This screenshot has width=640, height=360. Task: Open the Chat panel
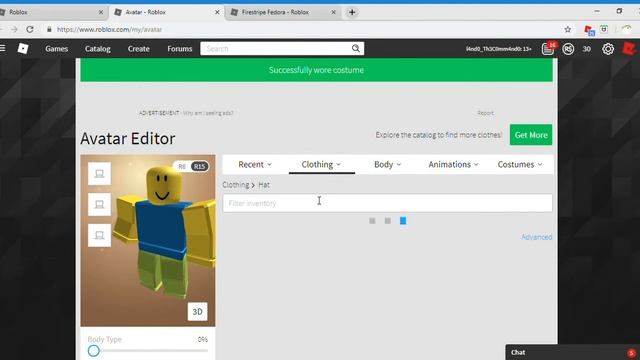[x=572, y=352]
